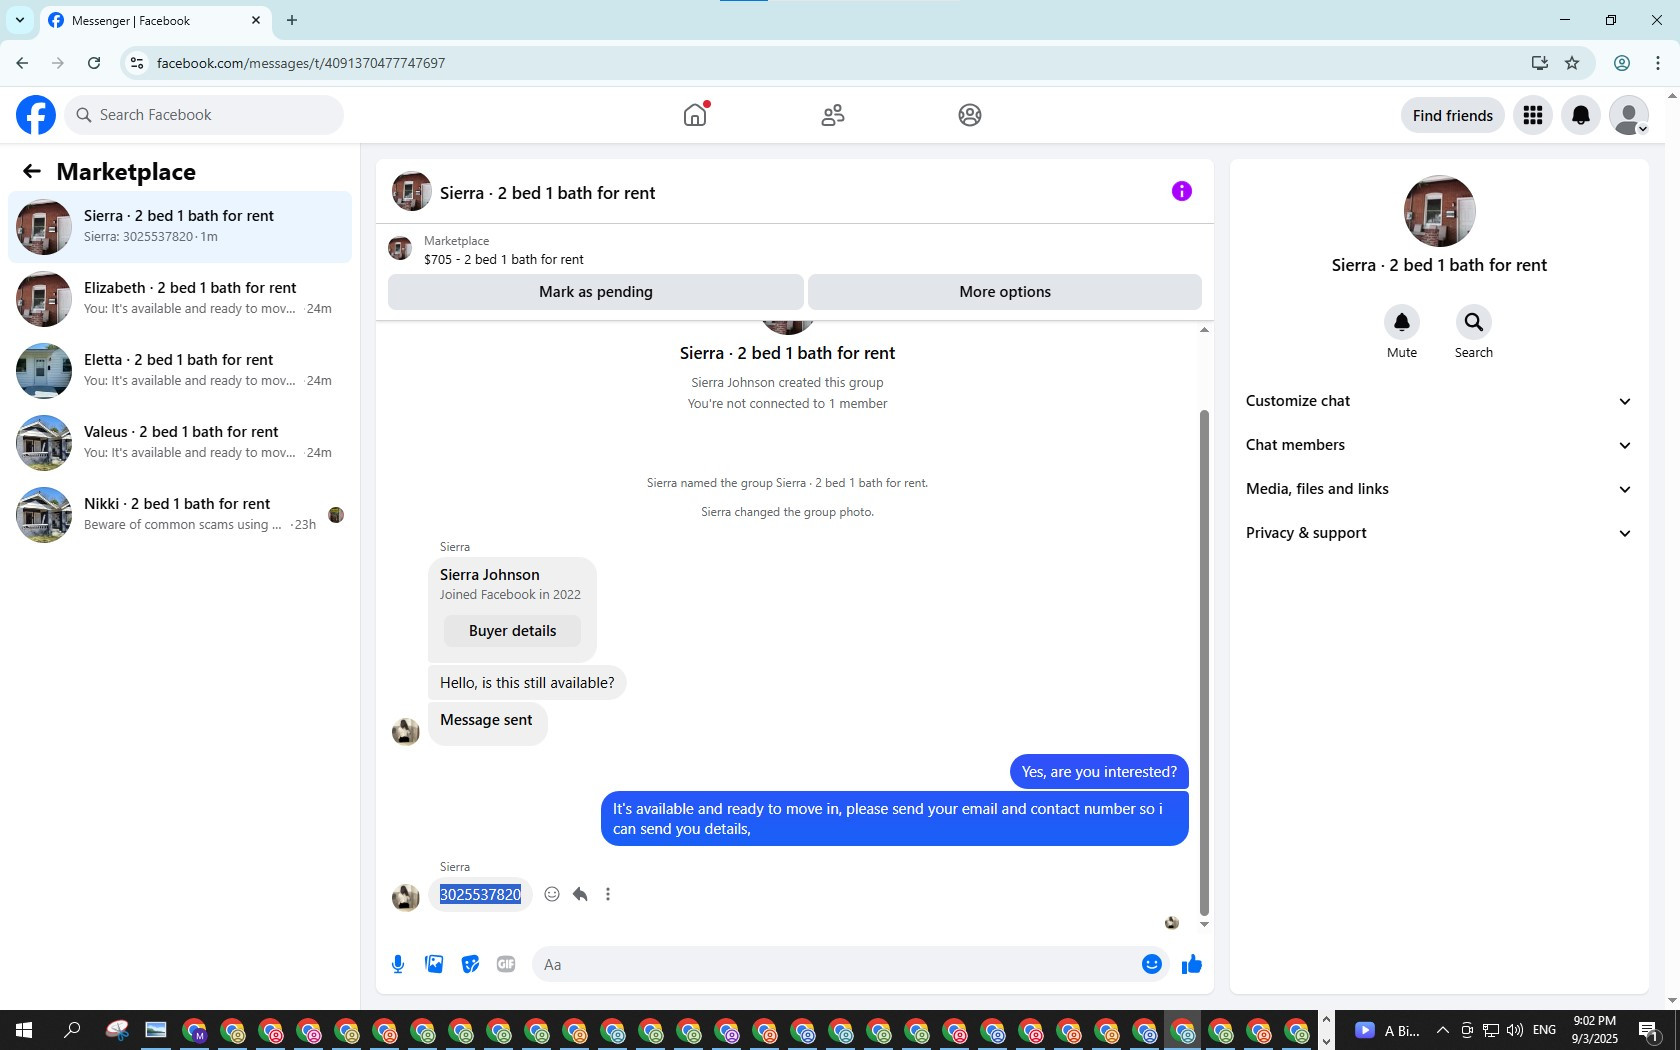
Task: Select the Messenger | Facebook tab
Action: coord(155,20)
